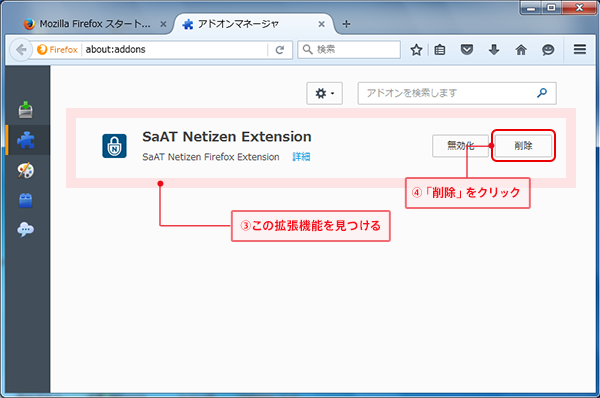This screenshot has height=398, width=600.
Task: Click the SaAT Netizen Extension shield icon
Action: click(x=114, y=146)
